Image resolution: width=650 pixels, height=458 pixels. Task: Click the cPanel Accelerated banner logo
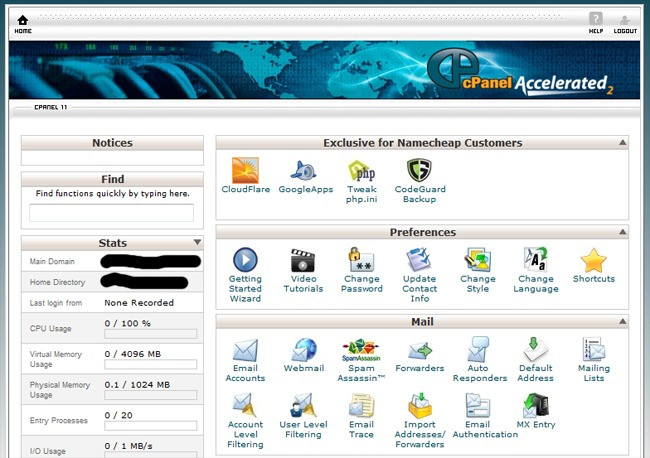coord(520,73)
